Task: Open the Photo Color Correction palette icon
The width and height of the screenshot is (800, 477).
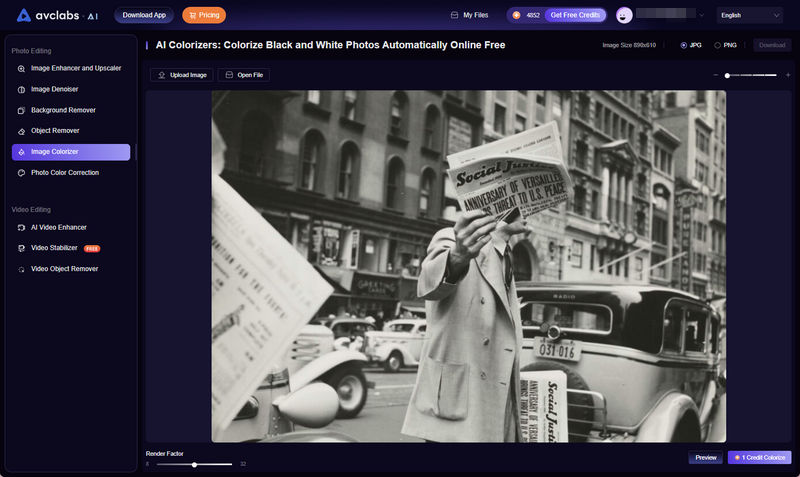Action: tap(22, 173)
